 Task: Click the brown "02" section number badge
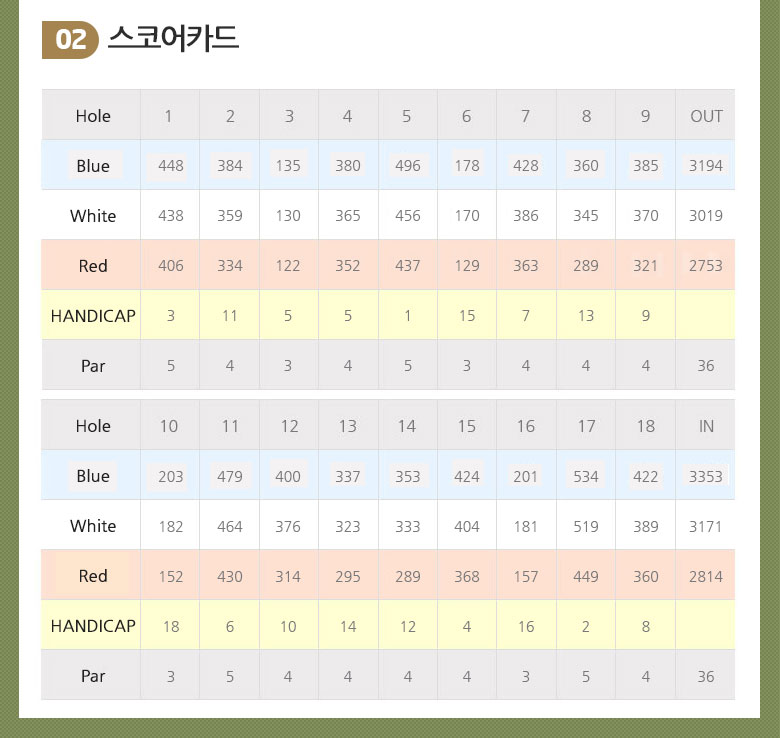coord(70,40)
